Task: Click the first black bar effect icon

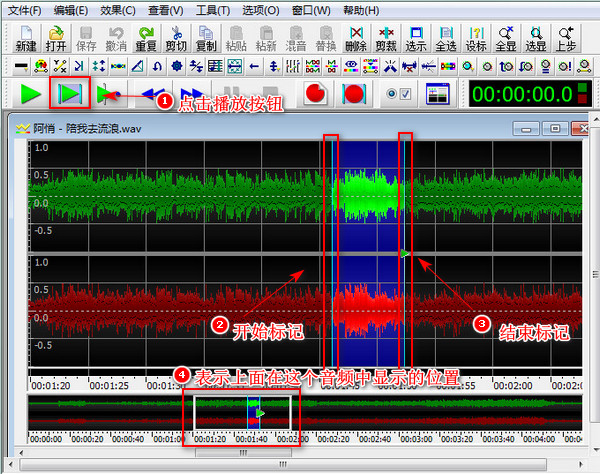Action: click(21, 66)
